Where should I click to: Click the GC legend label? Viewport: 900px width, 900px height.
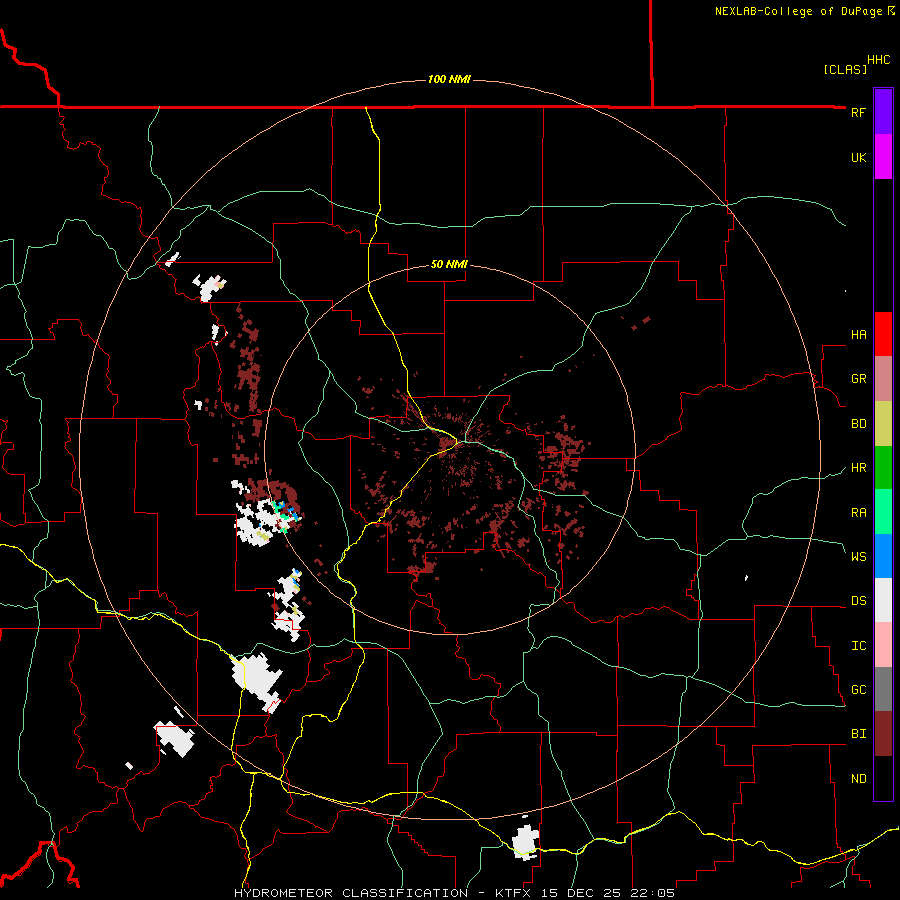858,689
